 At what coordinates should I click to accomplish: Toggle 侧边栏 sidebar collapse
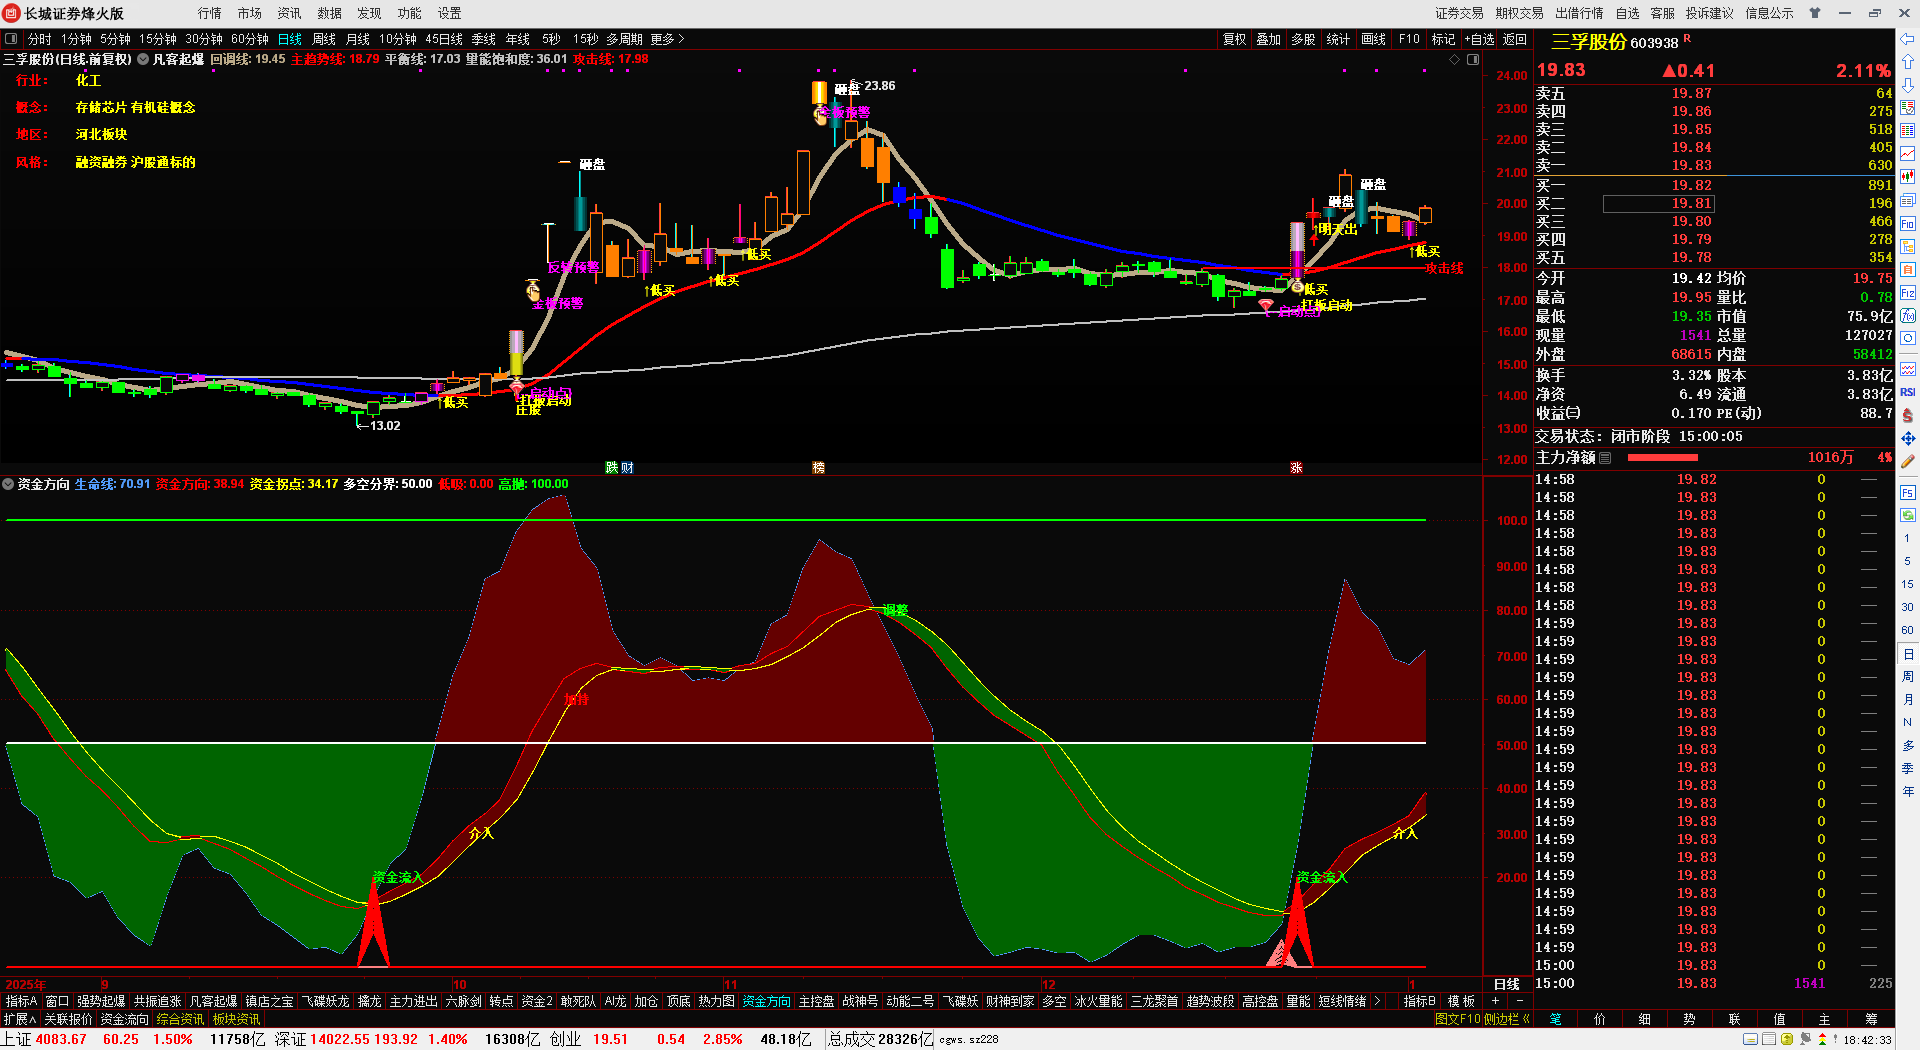point(1507,1019)
